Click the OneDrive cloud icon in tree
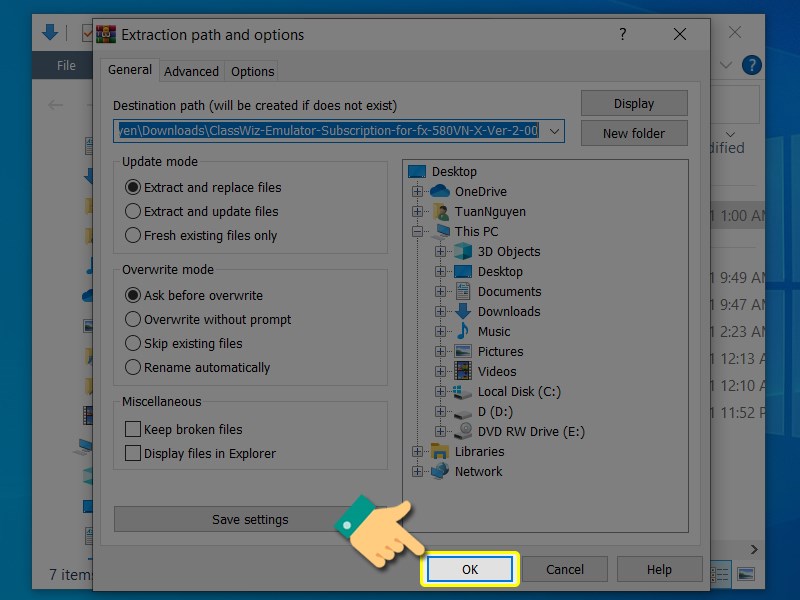This screenshot has width=800, height=600. (x=440, y=191)
